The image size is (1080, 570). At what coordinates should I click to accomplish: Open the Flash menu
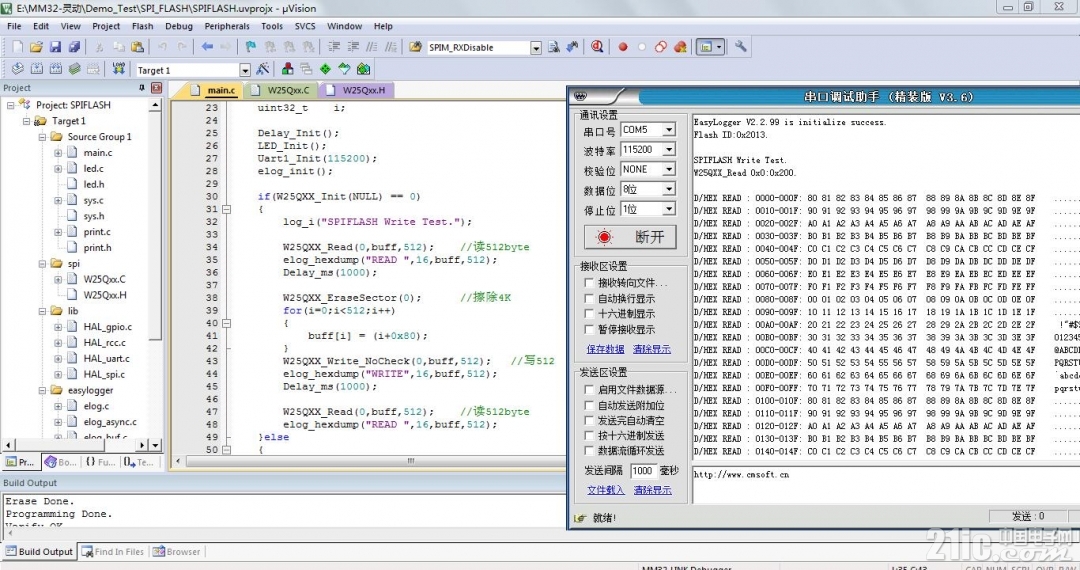click(x=143, y=26)
